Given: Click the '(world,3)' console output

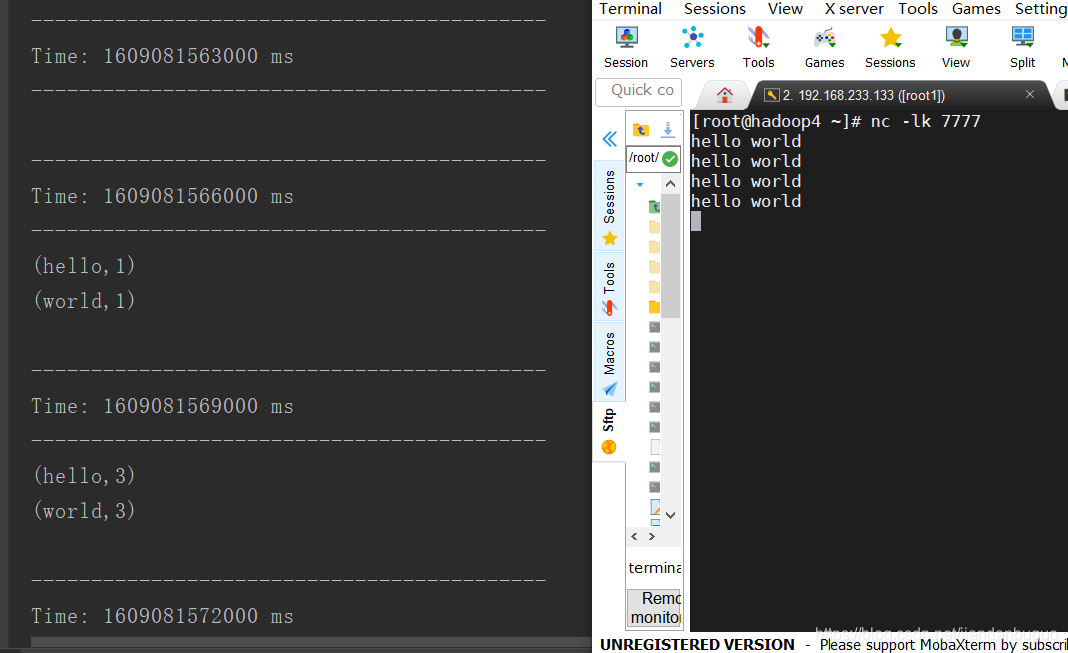Looking at the screenshot, I should pyautogui.click(x=84, y=510).
